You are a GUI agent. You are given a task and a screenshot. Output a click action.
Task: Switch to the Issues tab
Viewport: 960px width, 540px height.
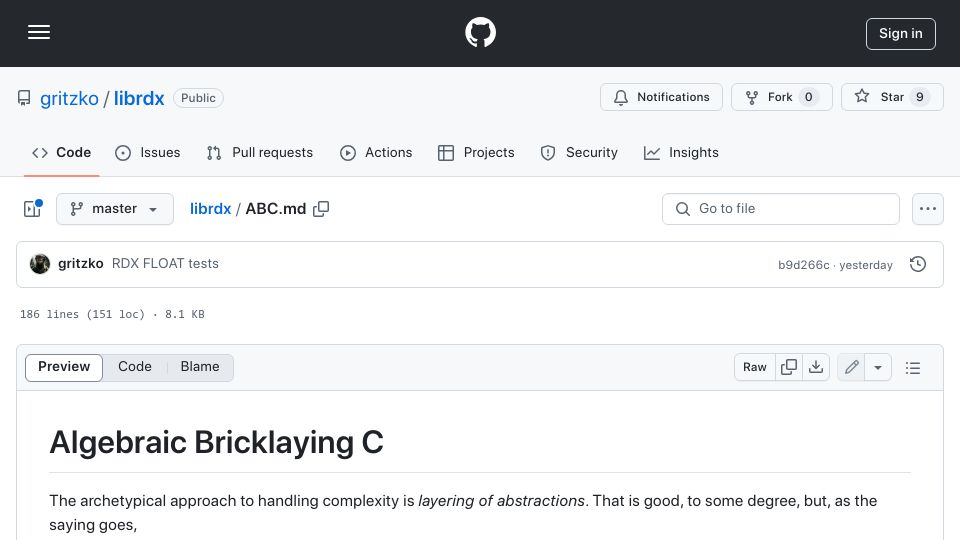[148, 152]
